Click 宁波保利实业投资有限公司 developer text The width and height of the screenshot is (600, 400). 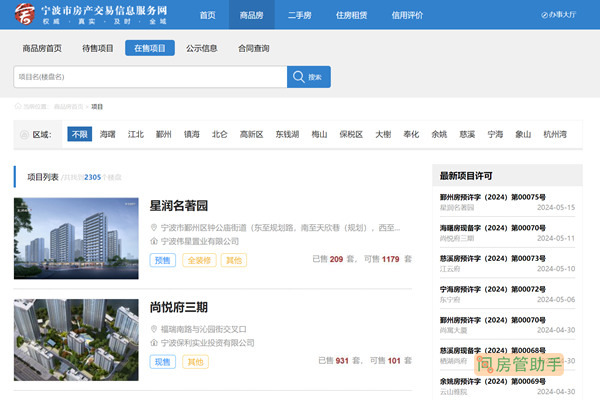coord(207,343)
